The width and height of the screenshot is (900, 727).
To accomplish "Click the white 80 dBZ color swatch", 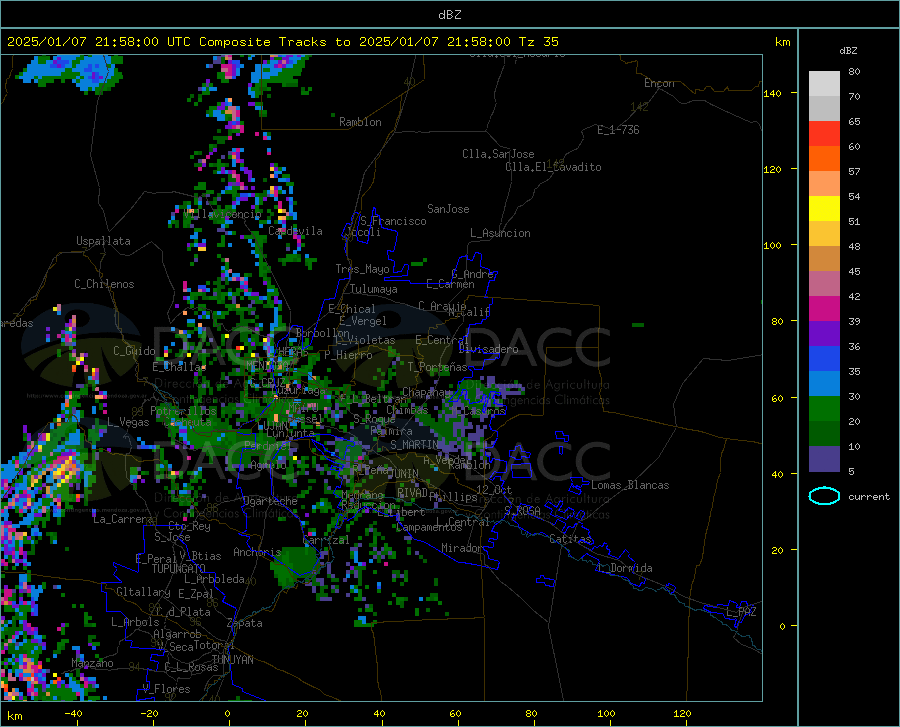I will [x=824, y=84].
